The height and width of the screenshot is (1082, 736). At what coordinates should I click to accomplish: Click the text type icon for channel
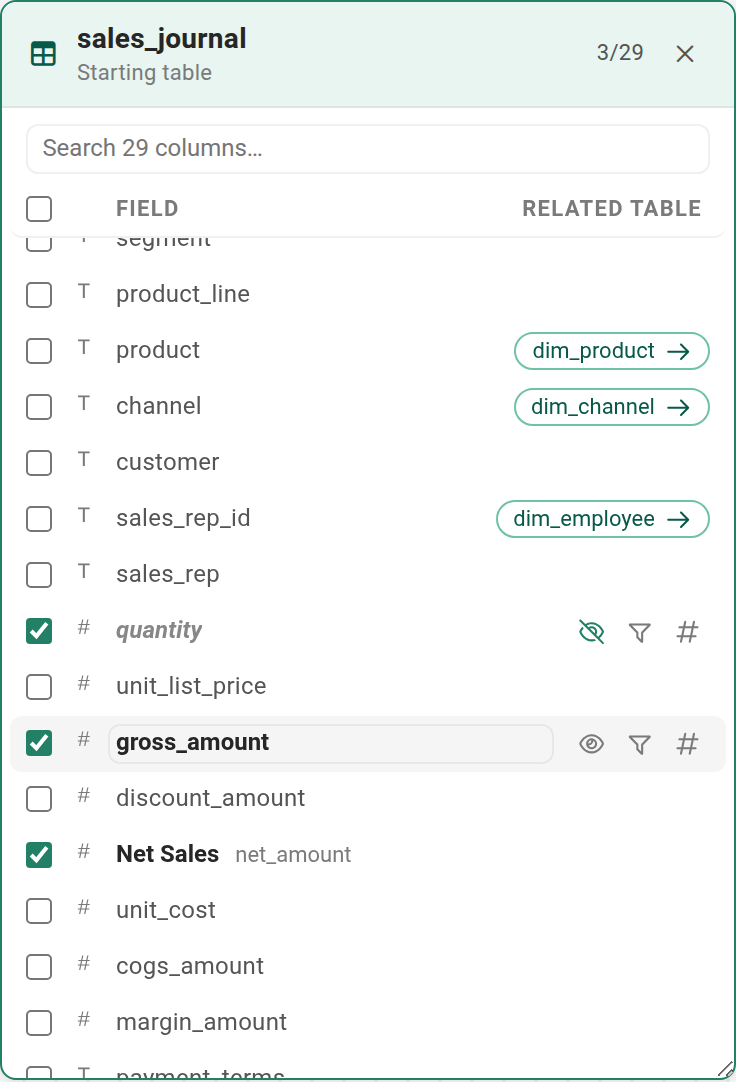point(83,404)
